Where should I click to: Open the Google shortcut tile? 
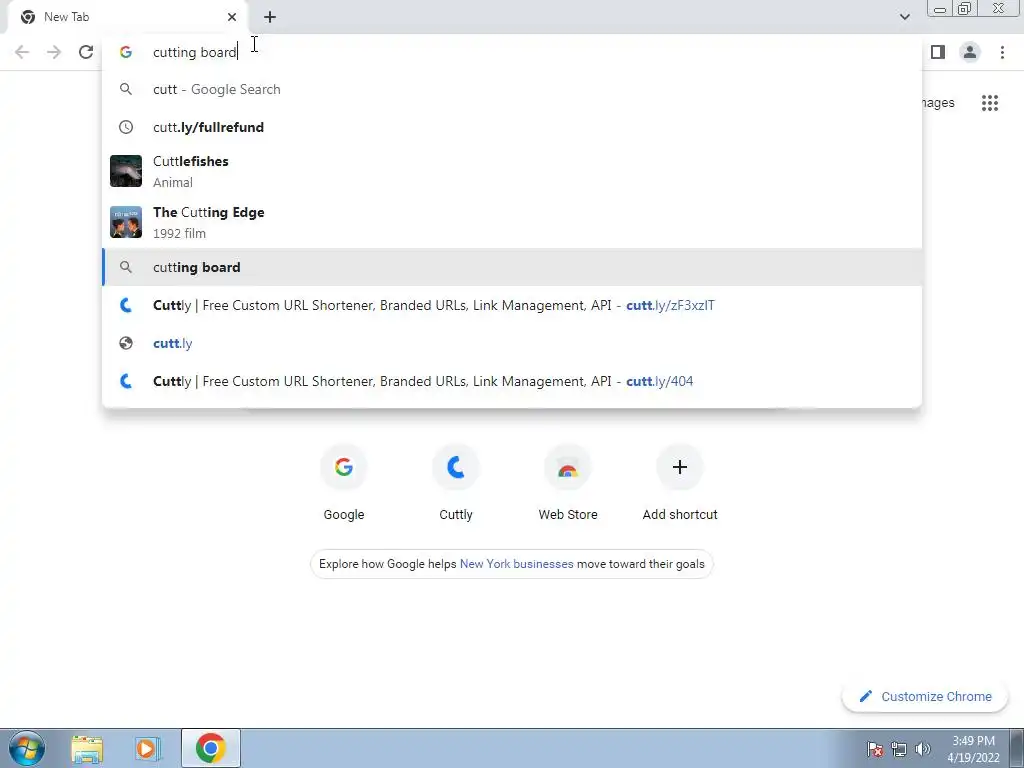344,482
